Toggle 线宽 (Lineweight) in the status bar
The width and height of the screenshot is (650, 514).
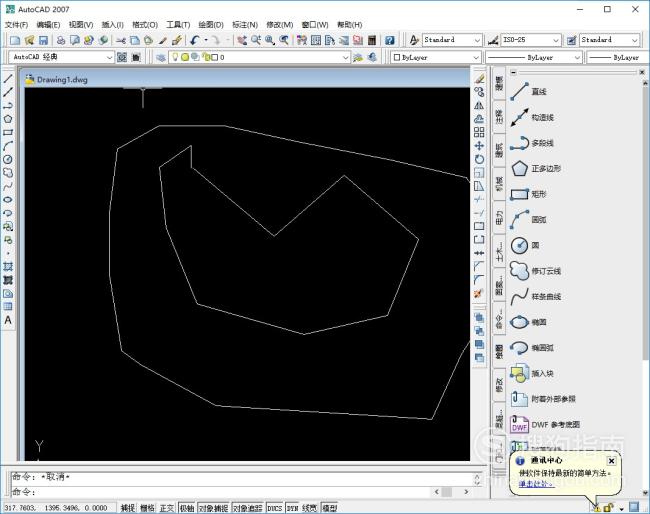[x=309, y=508]
